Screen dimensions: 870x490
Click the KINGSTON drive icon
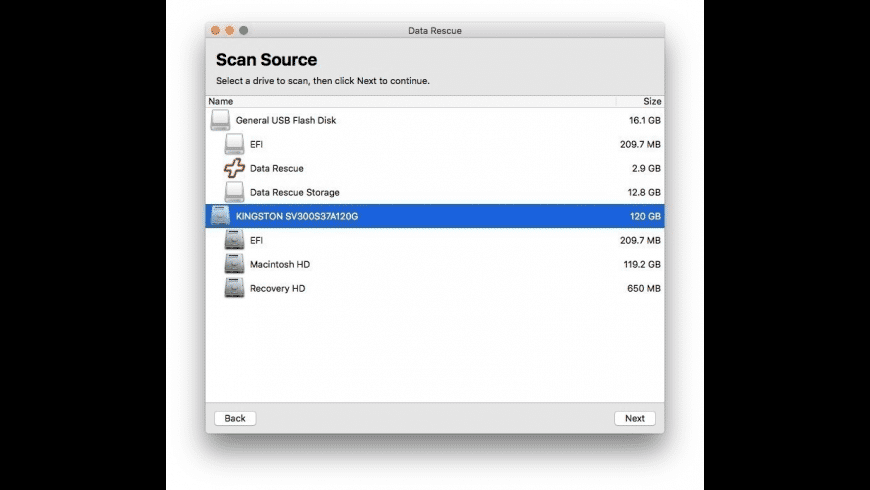(x=220, y=216)
